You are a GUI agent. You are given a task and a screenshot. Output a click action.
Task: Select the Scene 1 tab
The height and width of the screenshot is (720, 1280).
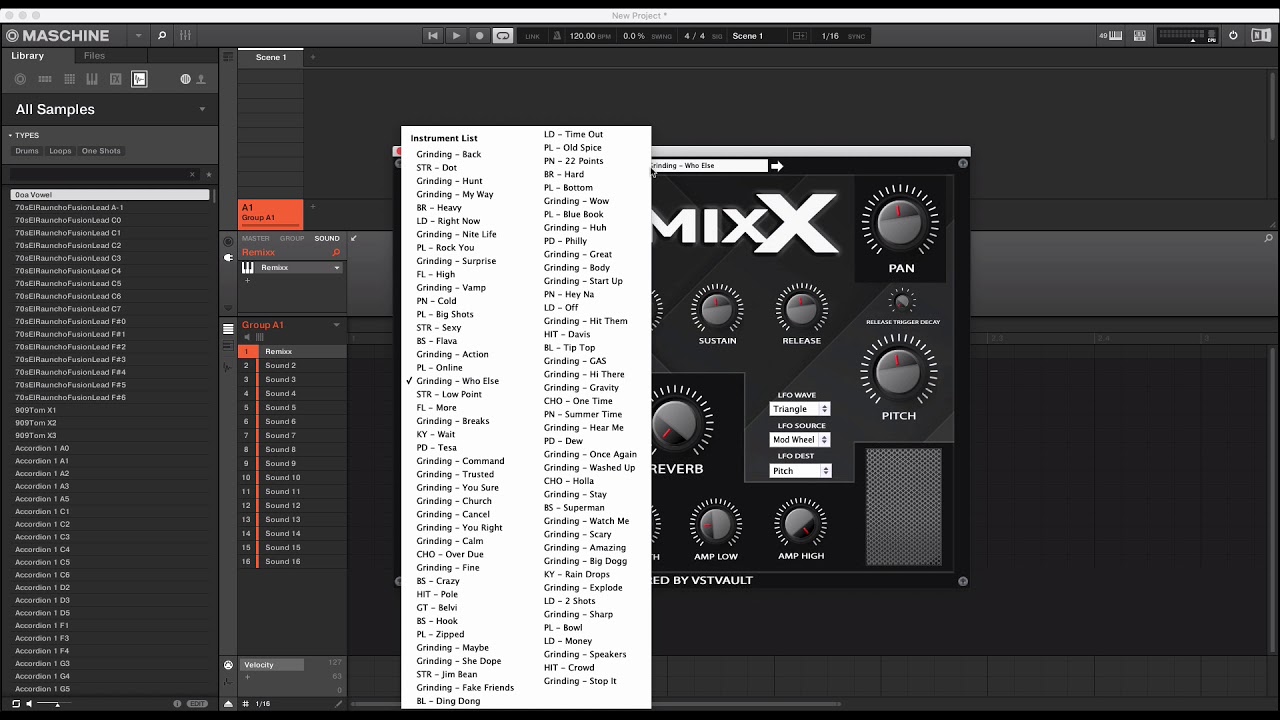click(270, 57)
